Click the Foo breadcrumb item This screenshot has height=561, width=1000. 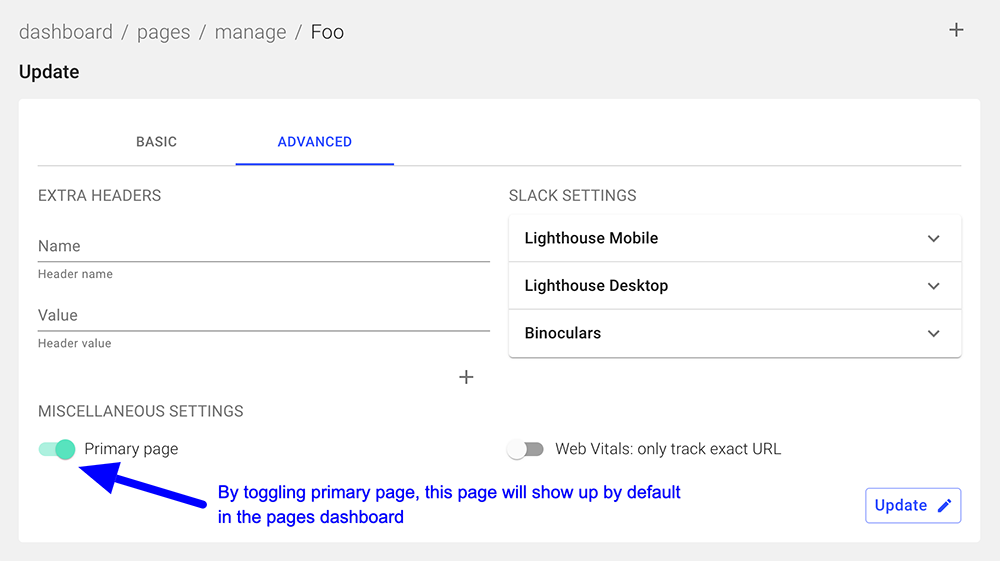pyautogui.click(x=327, y=32)
